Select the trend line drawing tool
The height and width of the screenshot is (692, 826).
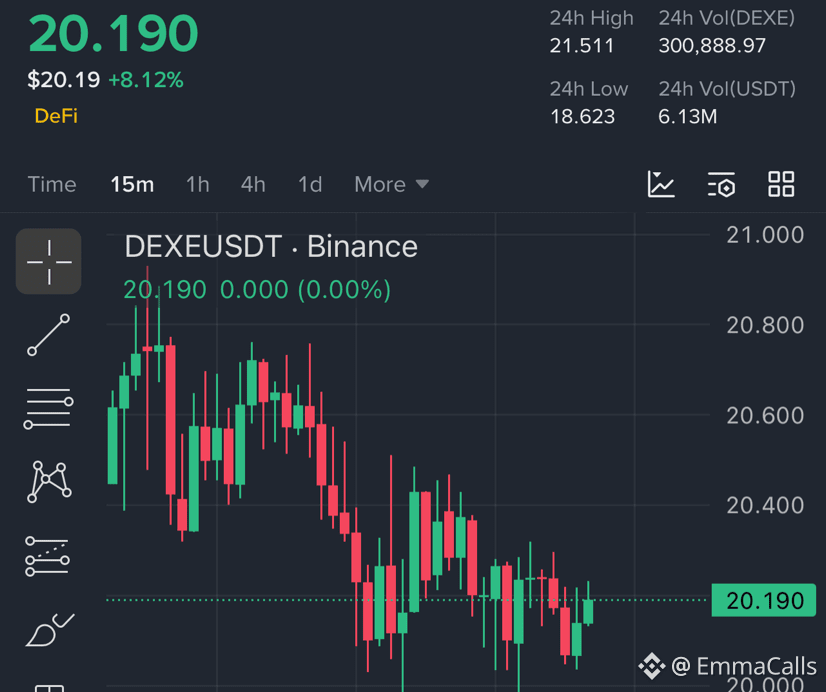48,335
